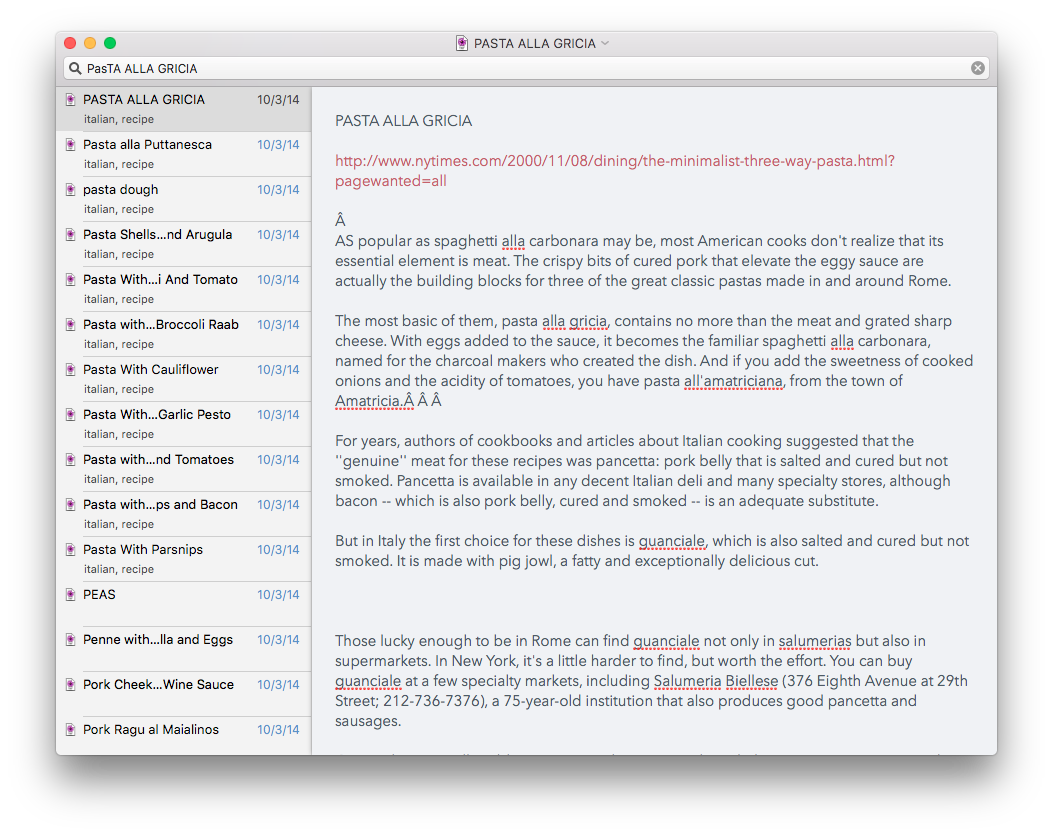Viewport: 1053px width, 835px height.
Task: Click the 10/3/14 date of Pasta alla Puttanesca
Action: coord(278,144)
